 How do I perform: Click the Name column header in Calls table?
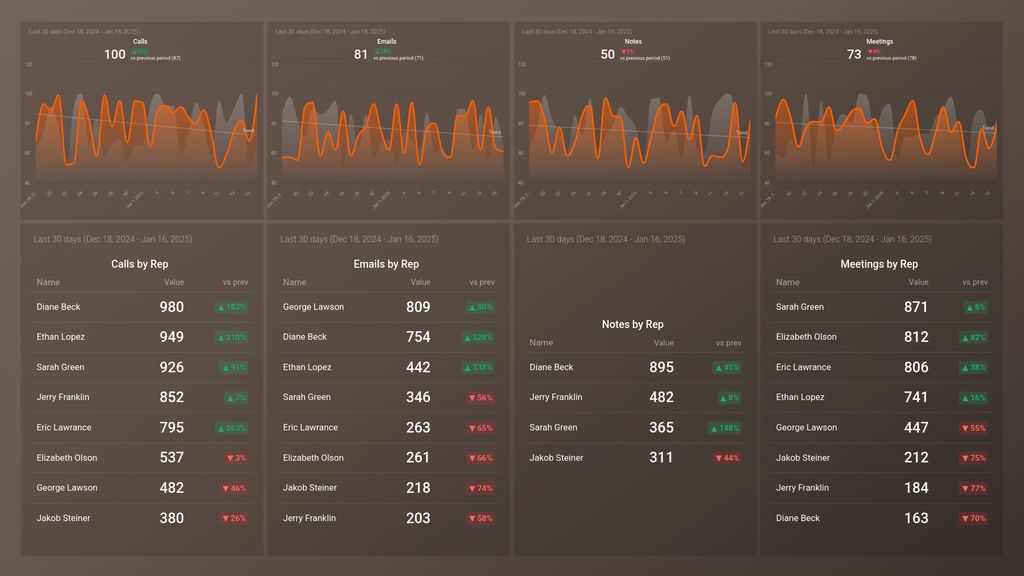[48, 282]
